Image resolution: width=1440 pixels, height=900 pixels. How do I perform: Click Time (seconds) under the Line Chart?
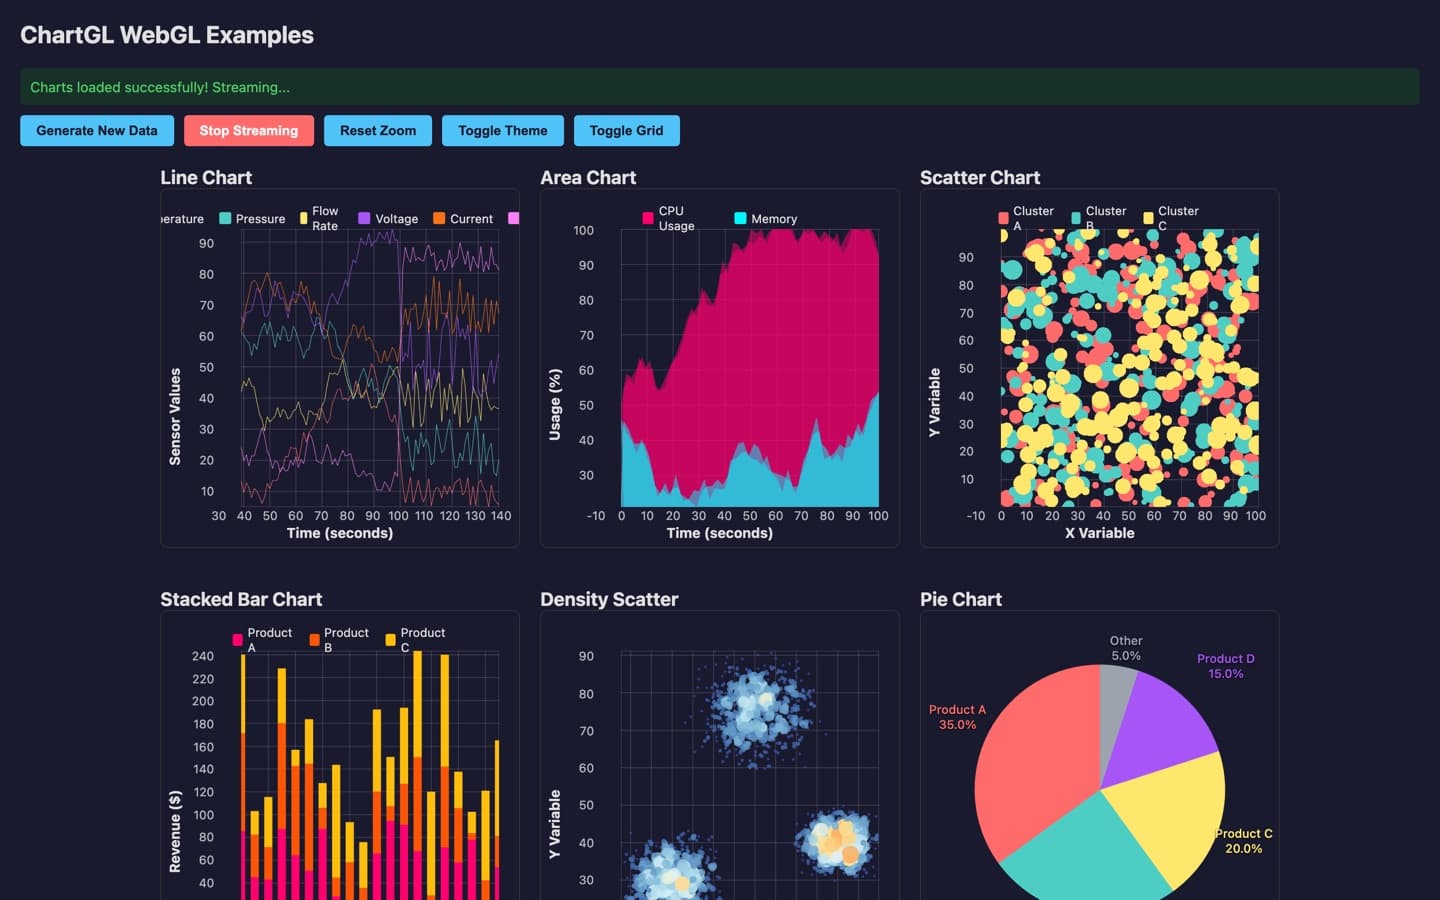pos(340,533)
